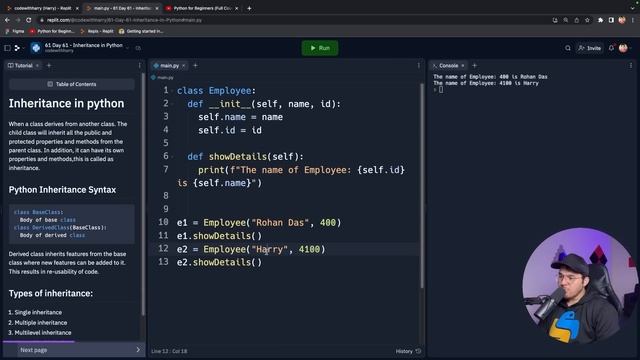Open the Tutorial pane options menu

[x=140, y=65]
